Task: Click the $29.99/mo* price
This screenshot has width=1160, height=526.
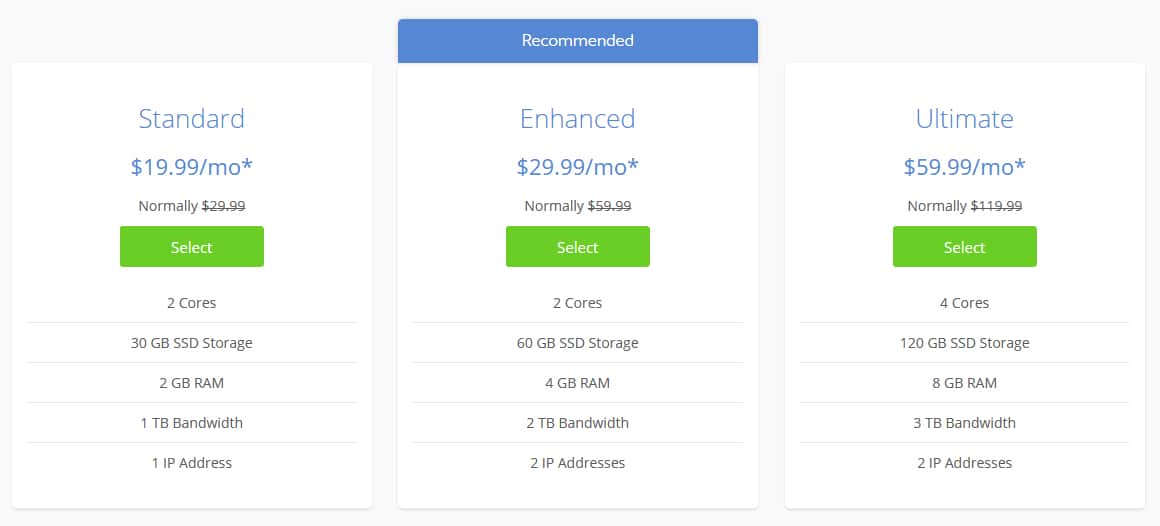Action: coord(578,166)
